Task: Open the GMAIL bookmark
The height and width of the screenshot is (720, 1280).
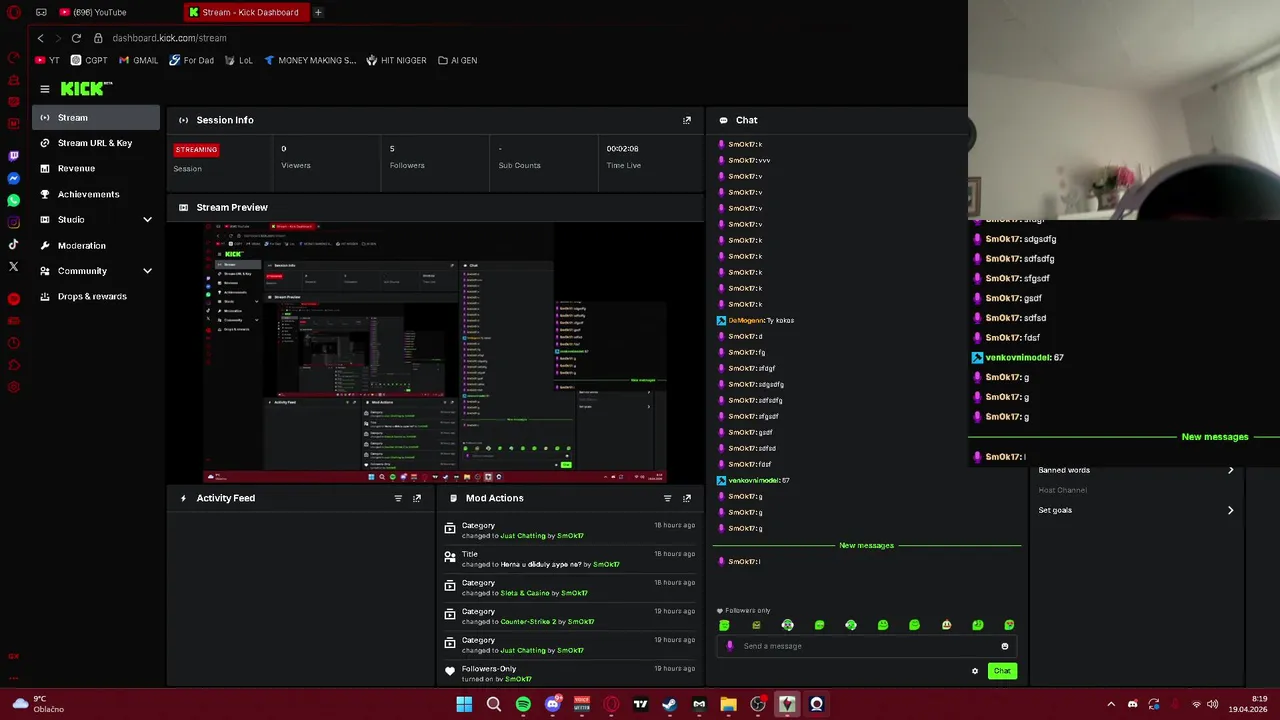Action: (x=138, y=60)
